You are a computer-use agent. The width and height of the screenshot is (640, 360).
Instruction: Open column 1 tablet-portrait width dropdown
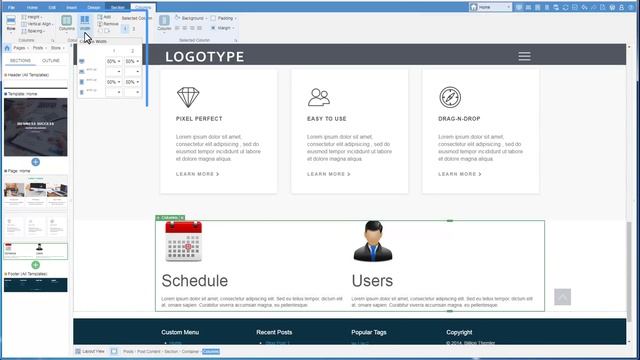(x=113, y=82)
